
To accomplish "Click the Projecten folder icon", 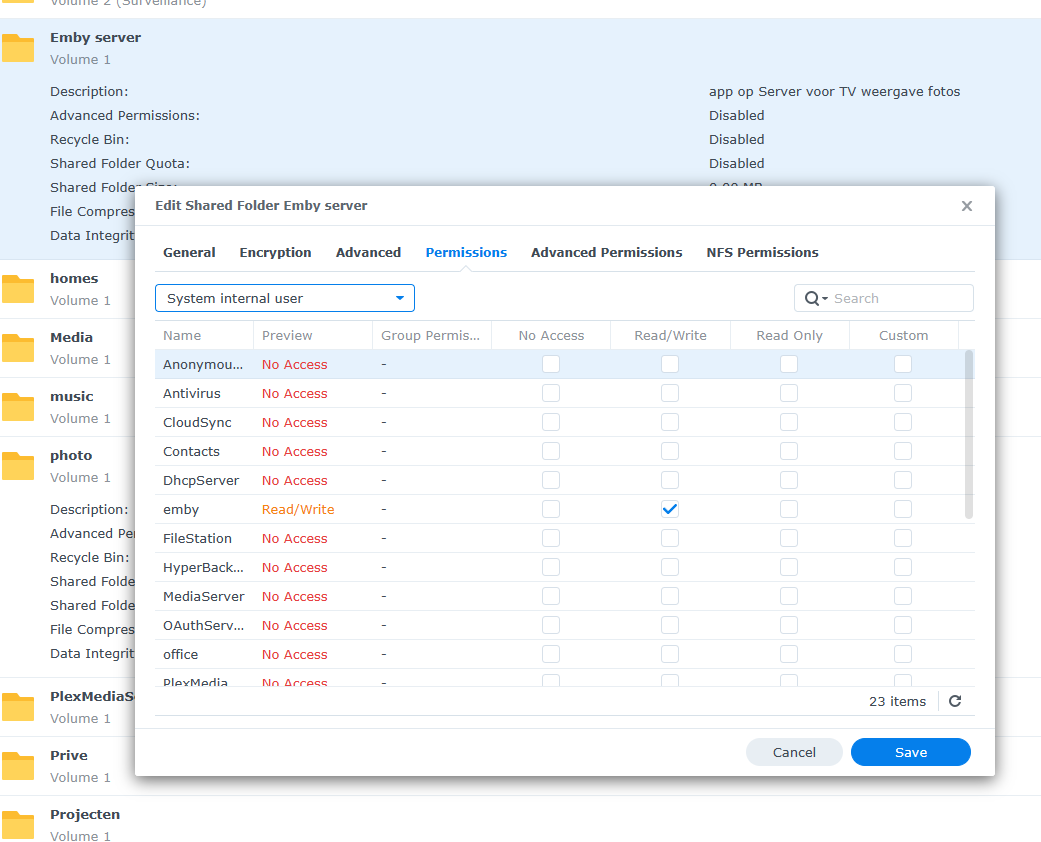I will pyautogui.click(x=18, y=824).
